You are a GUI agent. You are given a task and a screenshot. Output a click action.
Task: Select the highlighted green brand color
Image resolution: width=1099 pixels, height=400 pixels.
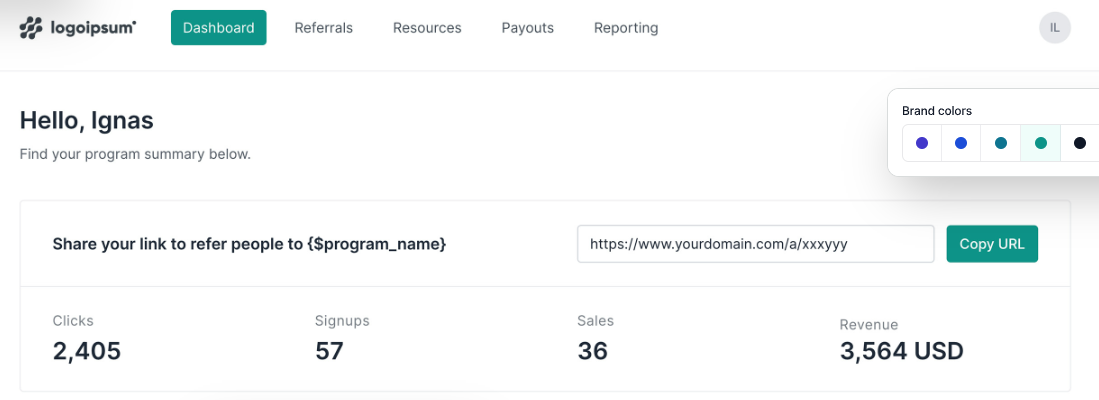click(1040, 143)
